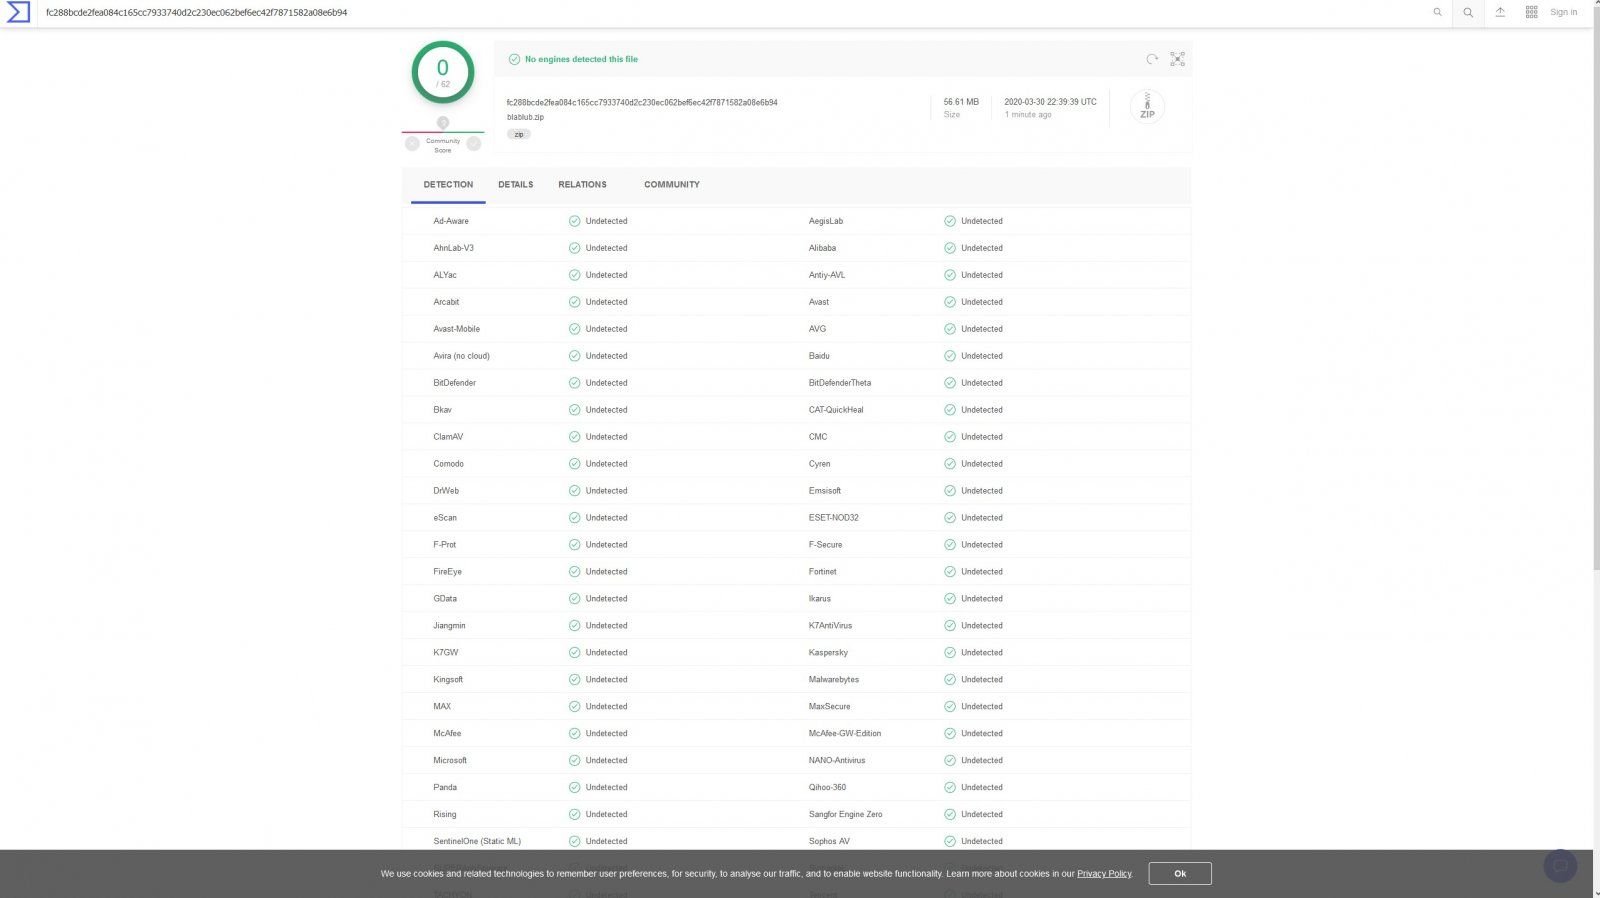Click the BitDefender undetected check icon

(x=574, y=383)
